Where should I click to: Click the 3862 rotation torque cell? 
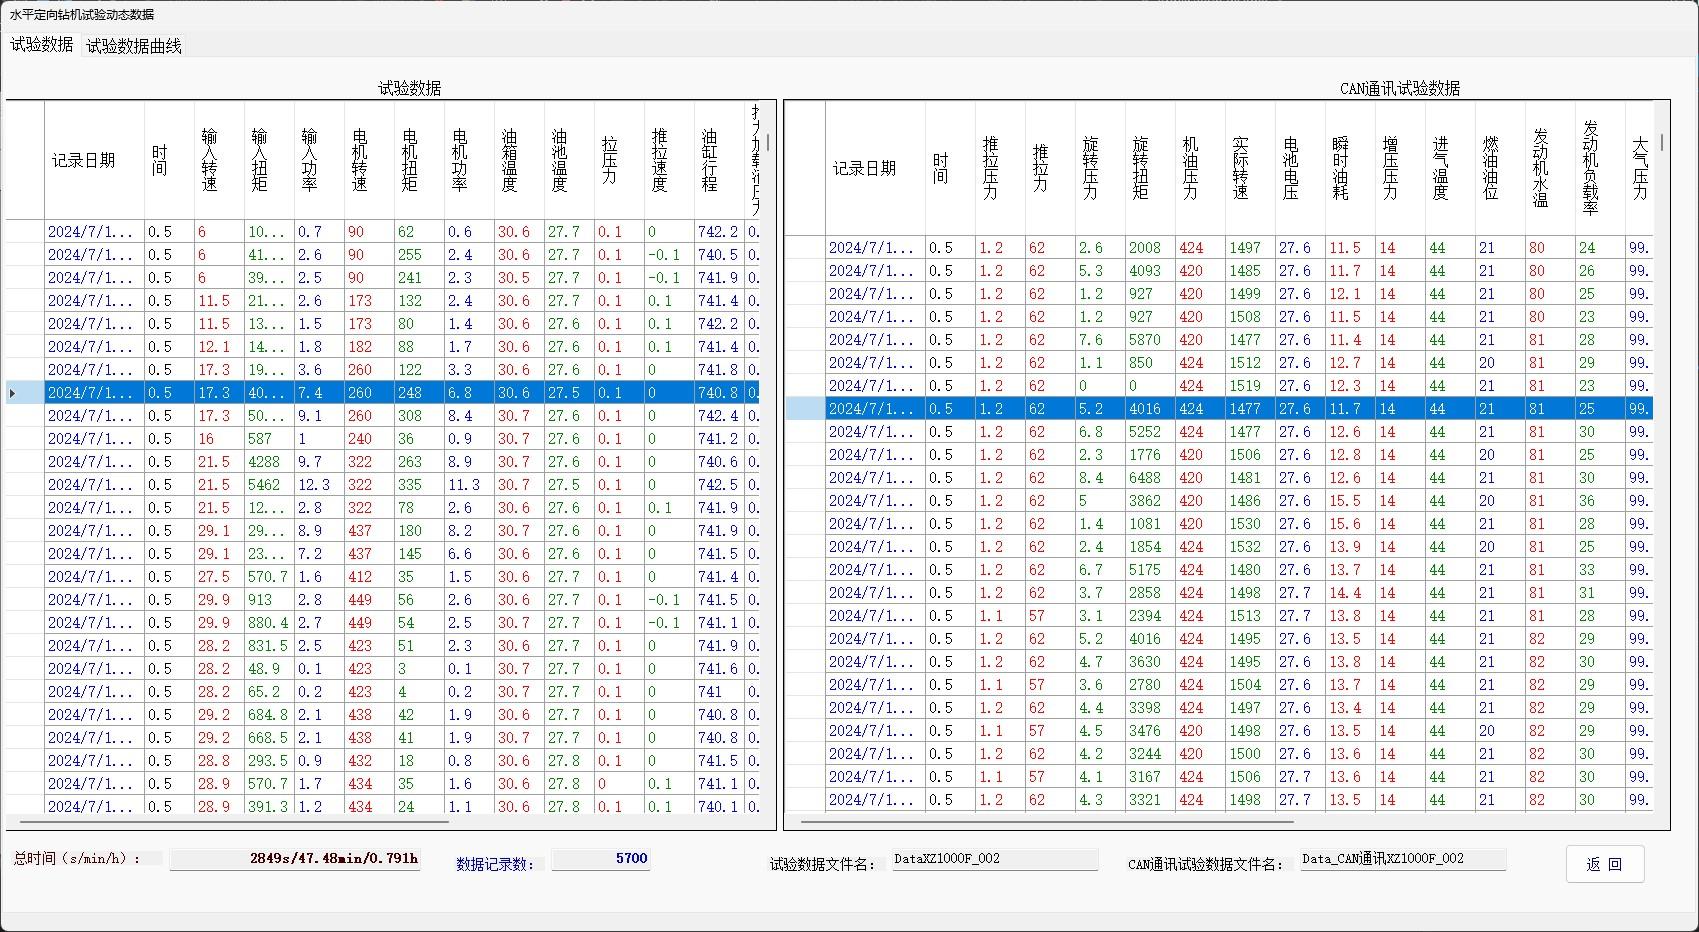[1150, 501]
